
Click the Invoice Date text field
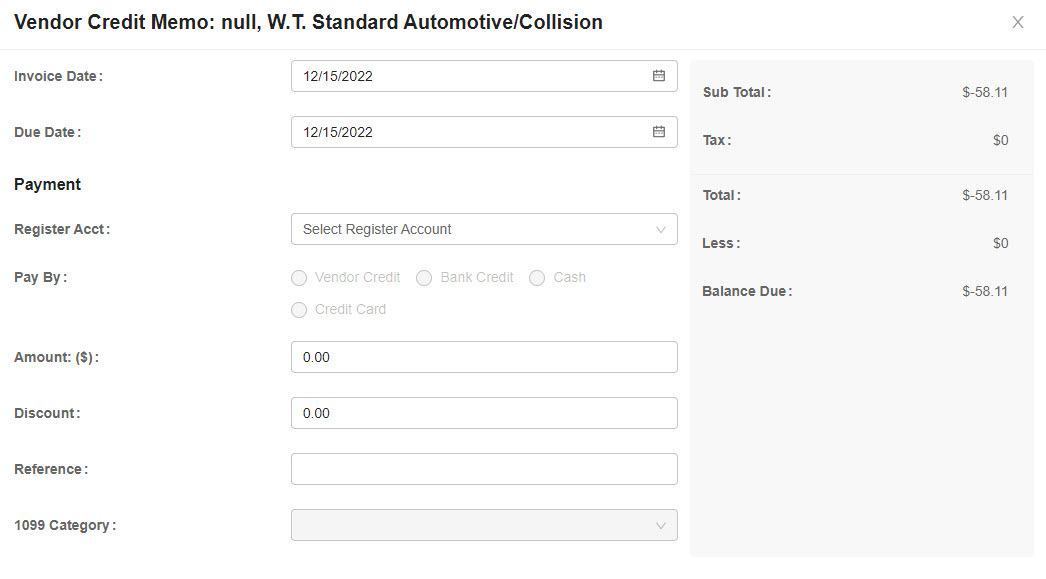point(484,76)
